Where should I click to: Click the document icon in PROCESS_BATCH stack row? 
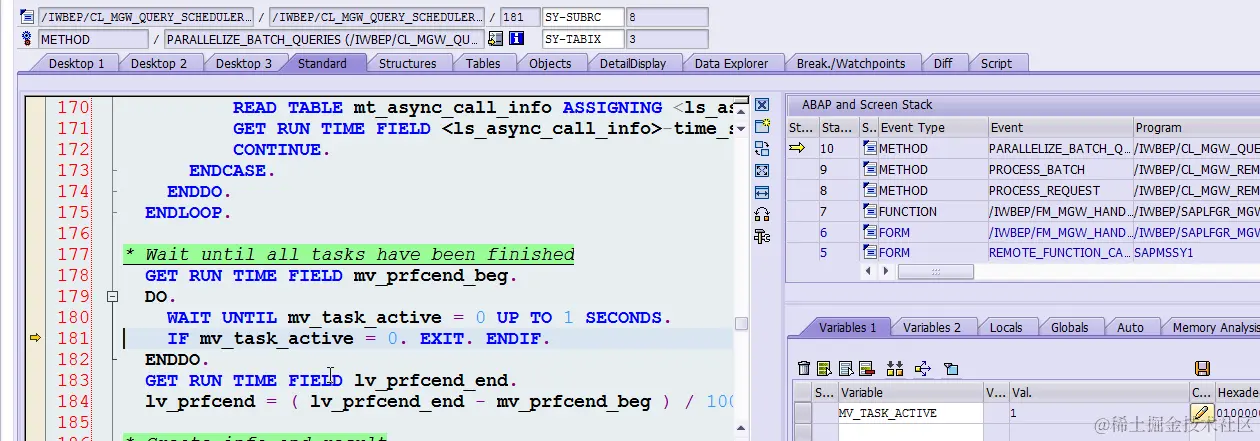click(868, 170)
